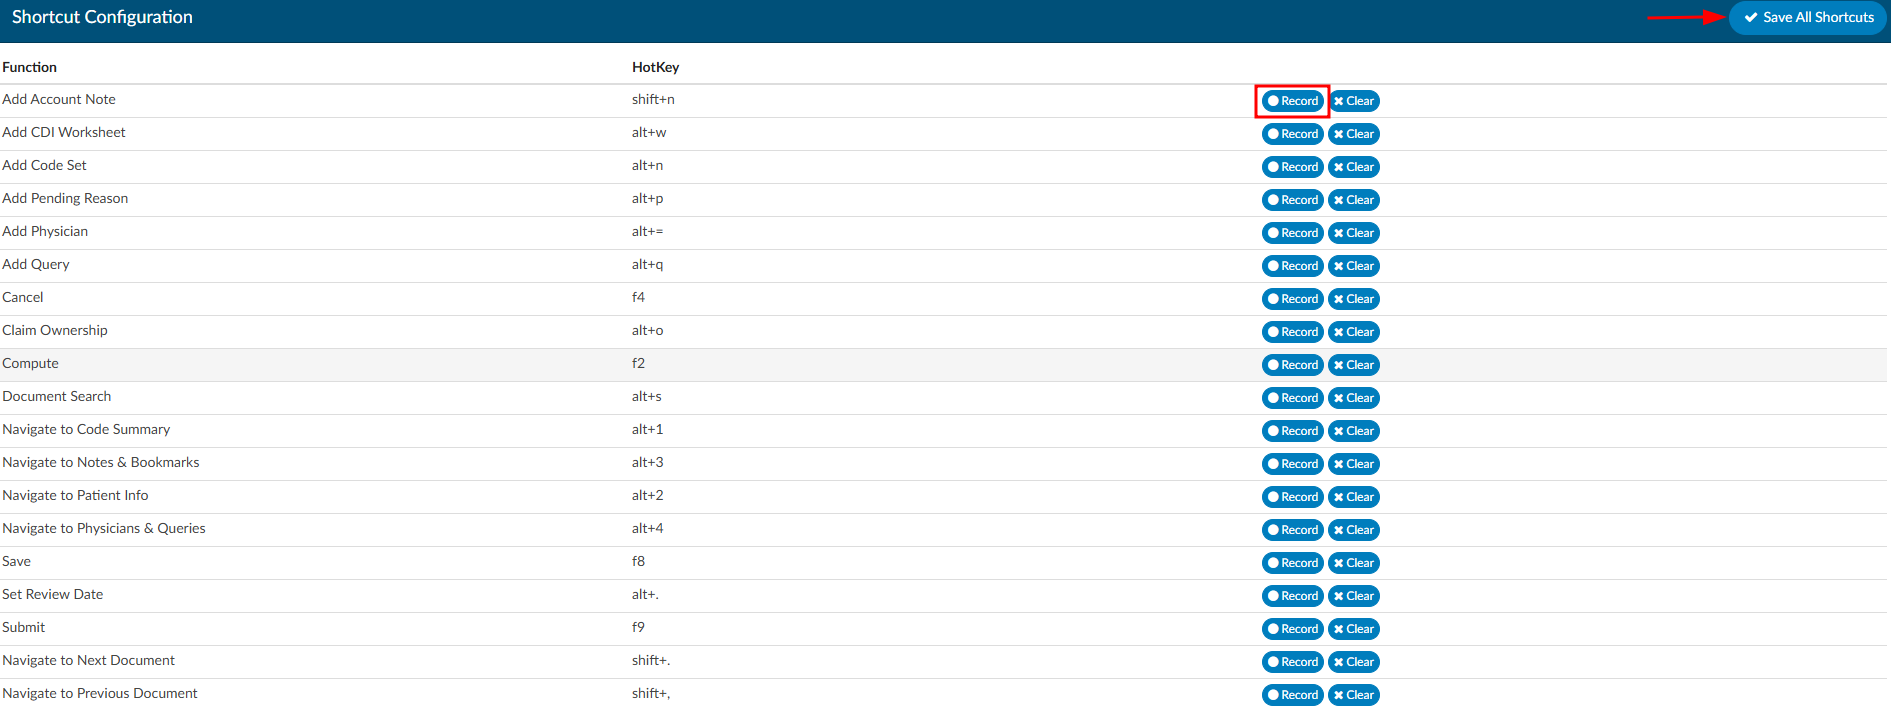Click the alt+4 hotkey value
The height and width of the screenshot is (723, 1891).
647,528
